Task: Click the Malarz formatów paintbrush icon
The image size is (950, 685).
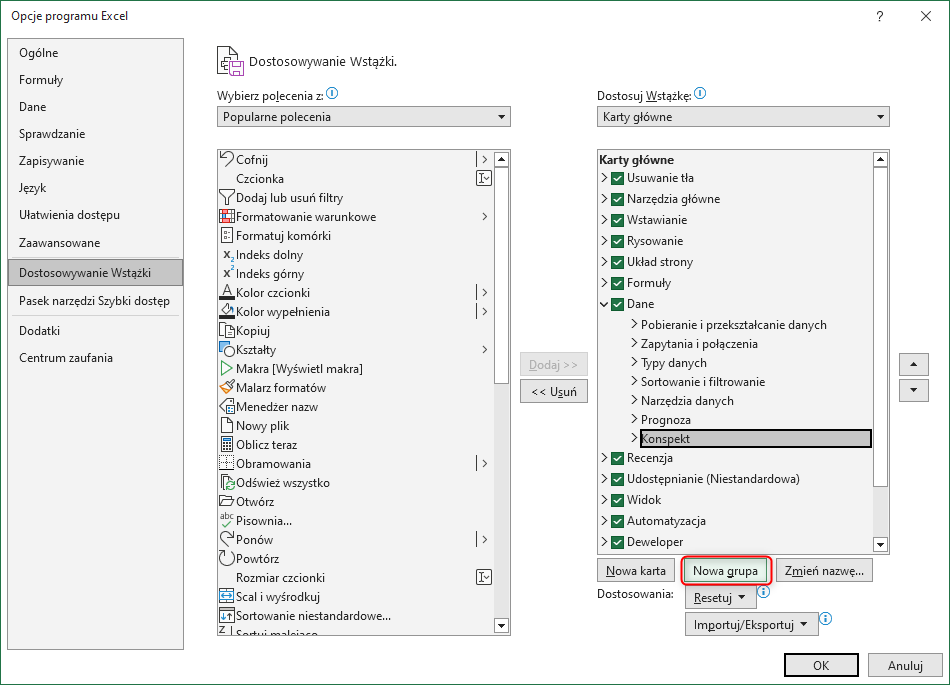Action: (226, 388)
